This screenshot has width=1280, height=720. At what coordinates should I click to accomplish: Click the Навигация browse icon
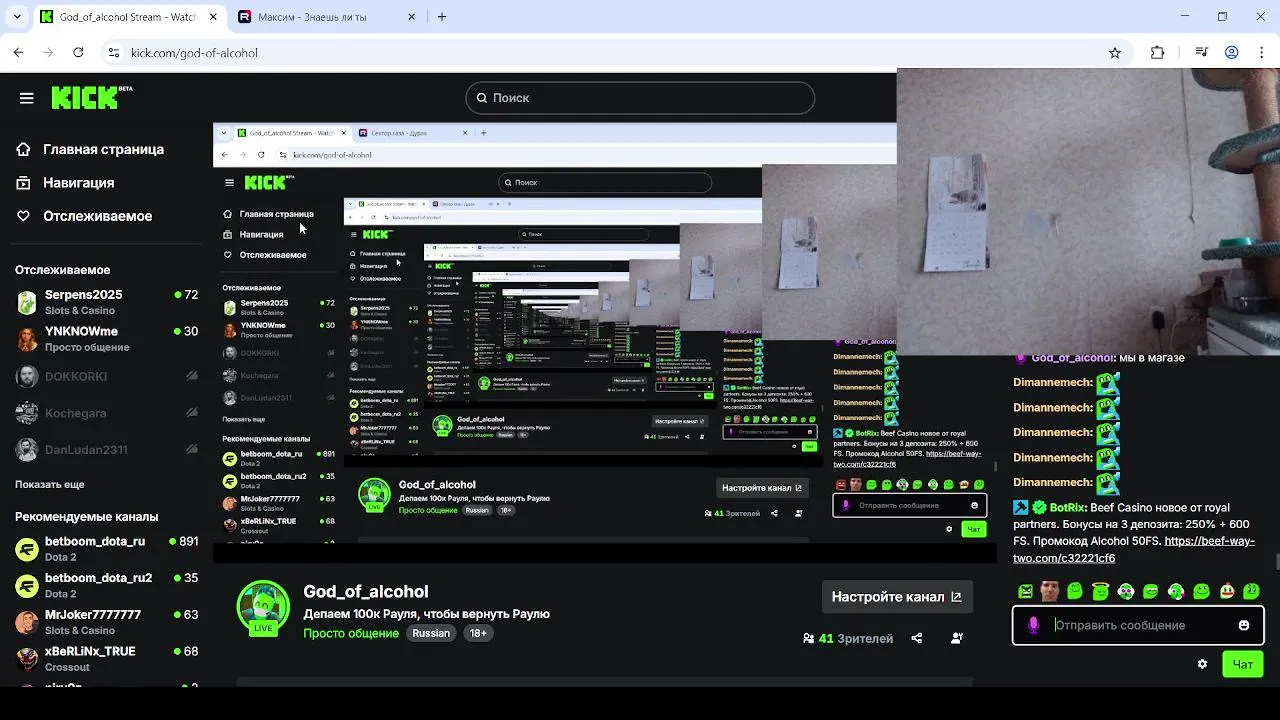[24, 183]
